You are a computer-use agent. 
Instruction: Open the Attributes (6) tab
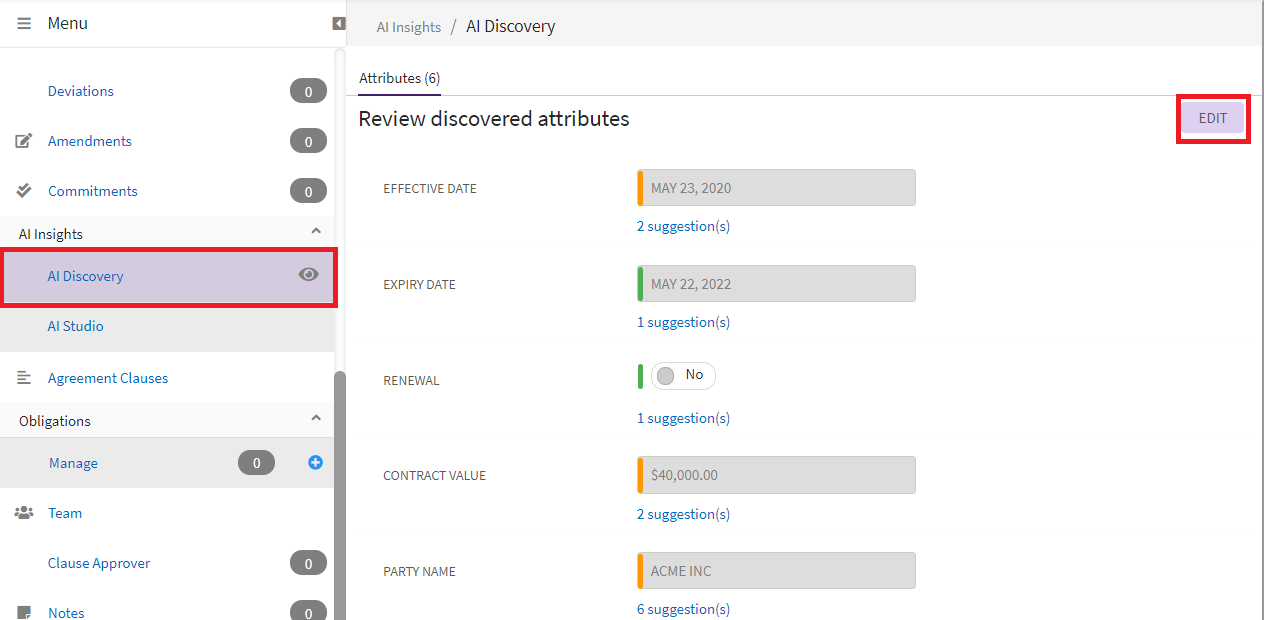click(x=399, y=78)
